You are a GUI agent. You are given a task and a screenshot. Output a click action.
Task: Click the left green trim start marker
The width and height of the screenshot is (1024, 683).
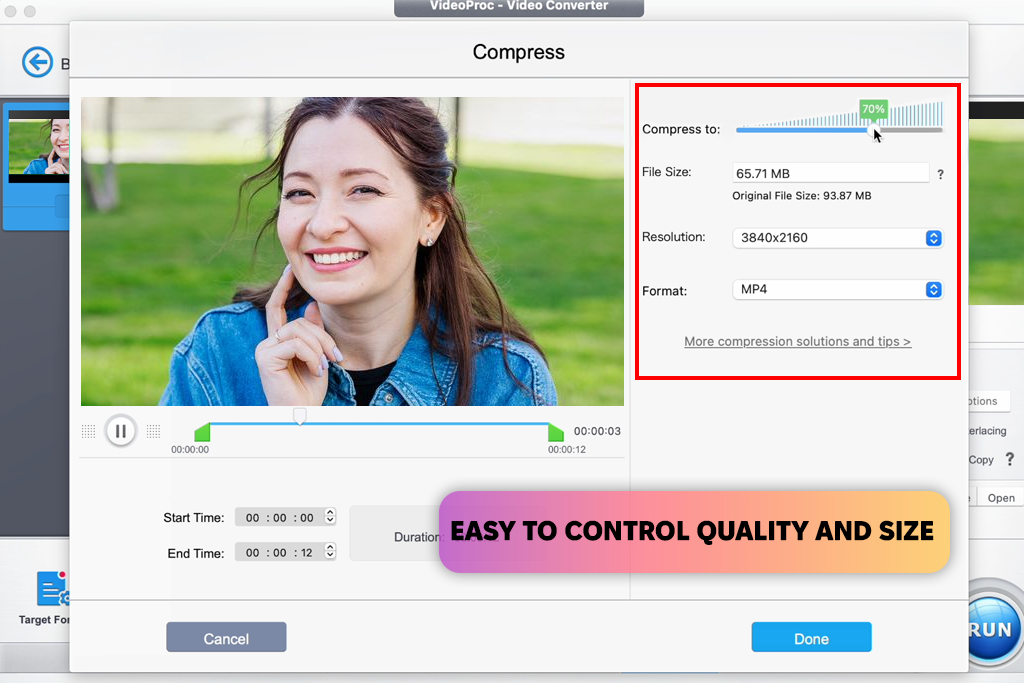tap(202, 432)
